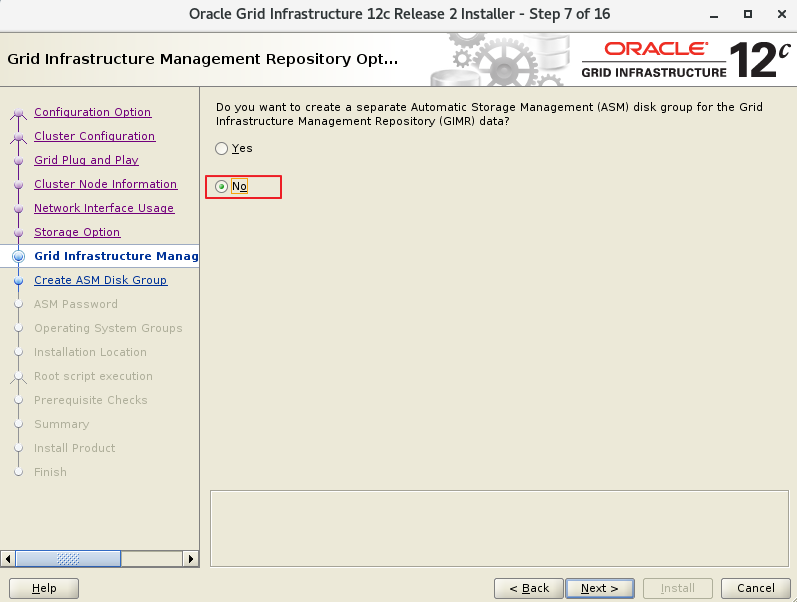Screen dimensions: 797x602
Task: Open Network Interface Usage step
Action: 104,208
